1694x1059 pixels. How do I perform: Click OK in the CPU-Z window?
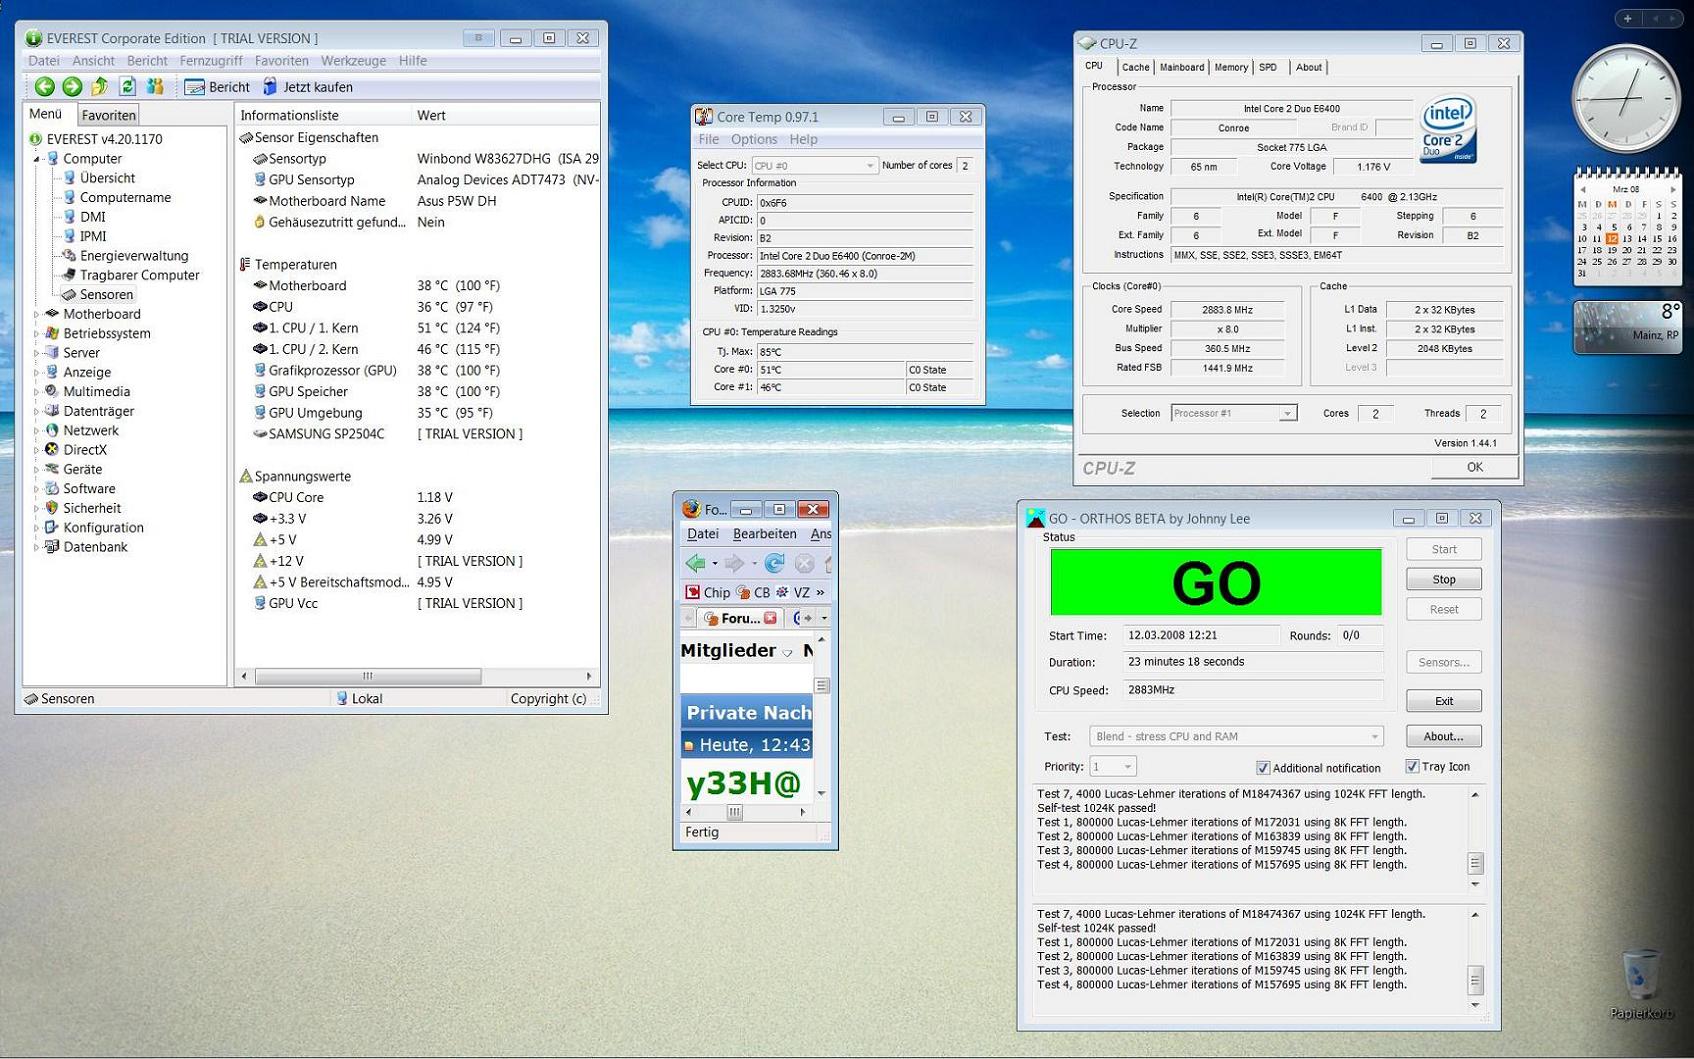coord(1474,467)
